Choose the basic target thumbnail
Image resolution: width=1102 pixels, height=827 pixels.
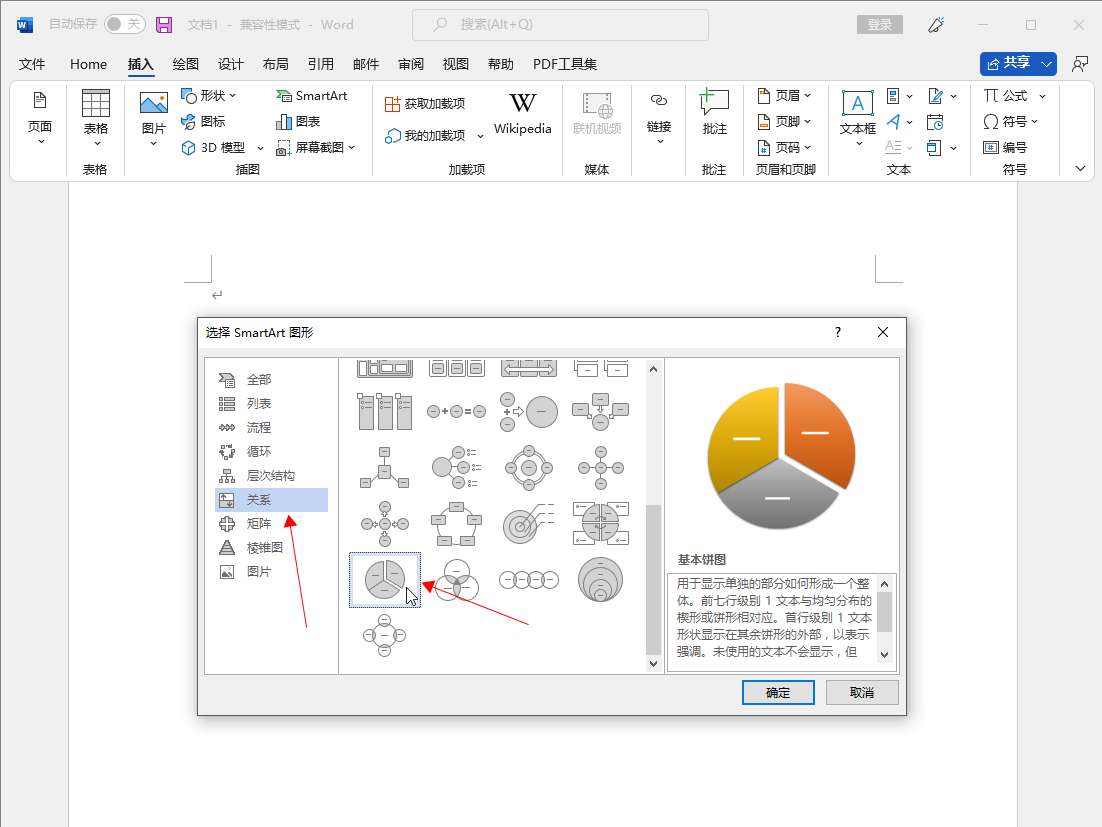coord(529,523)
